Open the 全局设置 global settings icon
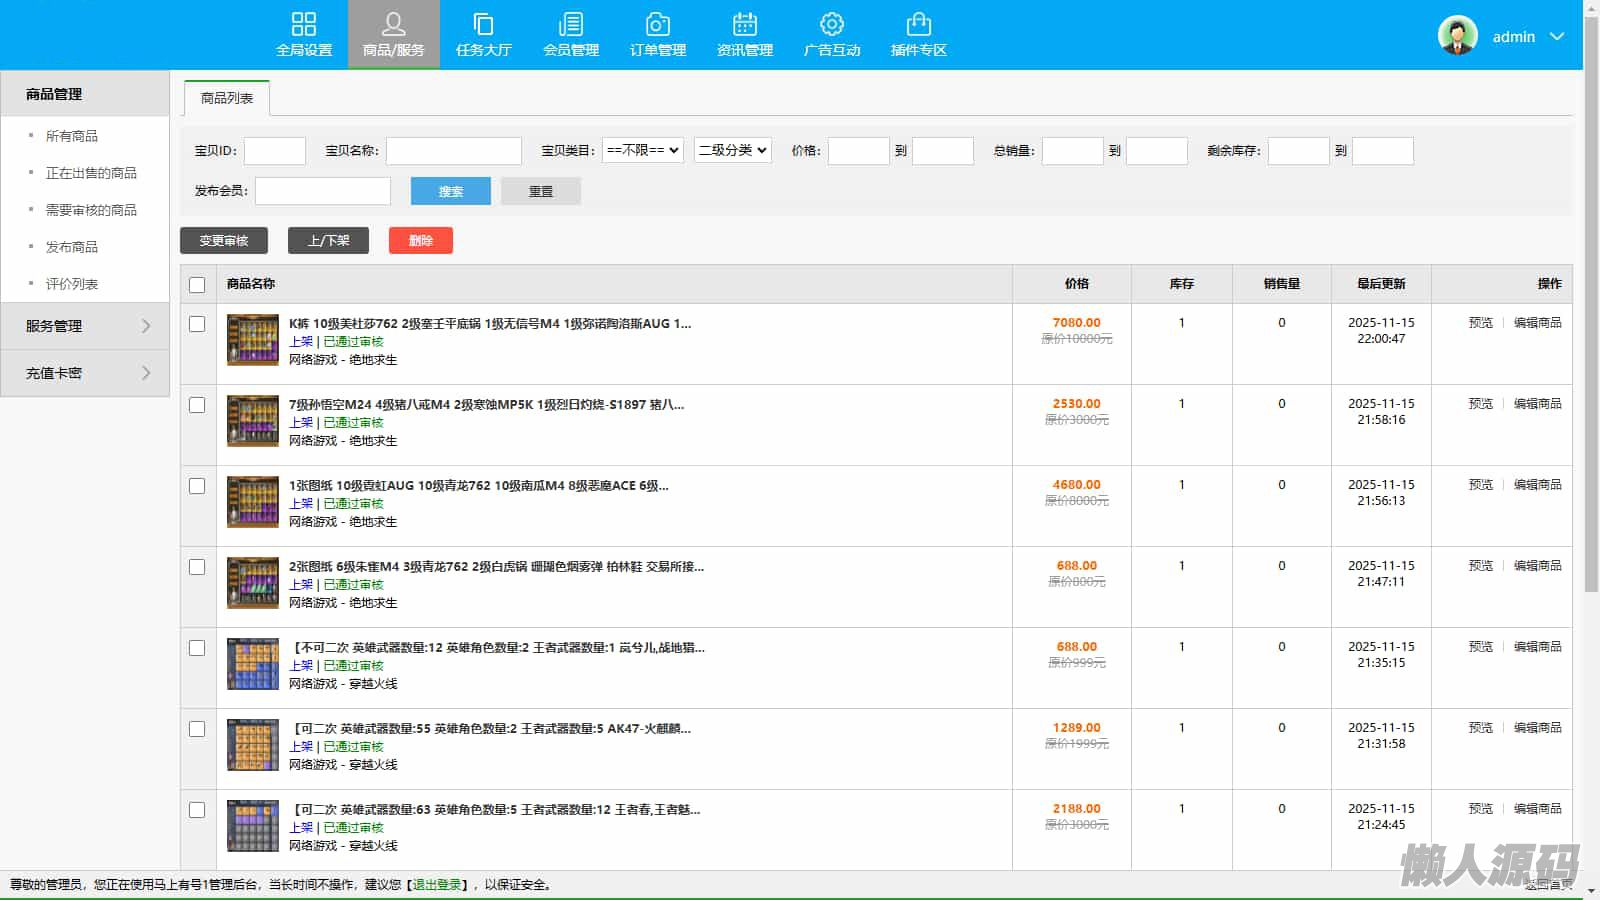Viewport: 1600px width, 900px height. (x=304, y=25)
